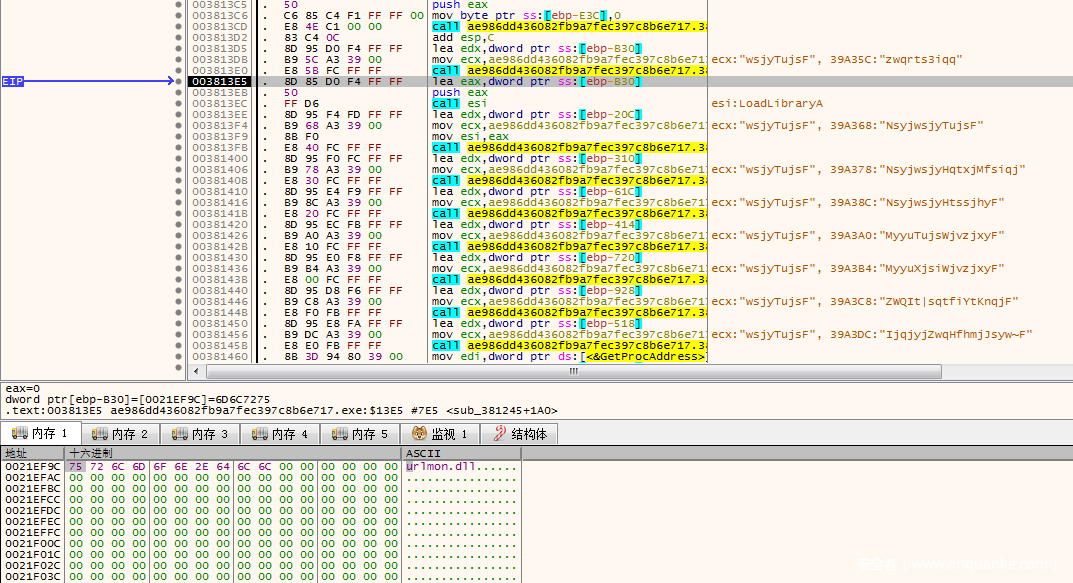Click the memory chip icon on 内存 3 tab

click(x=179, y=434)
